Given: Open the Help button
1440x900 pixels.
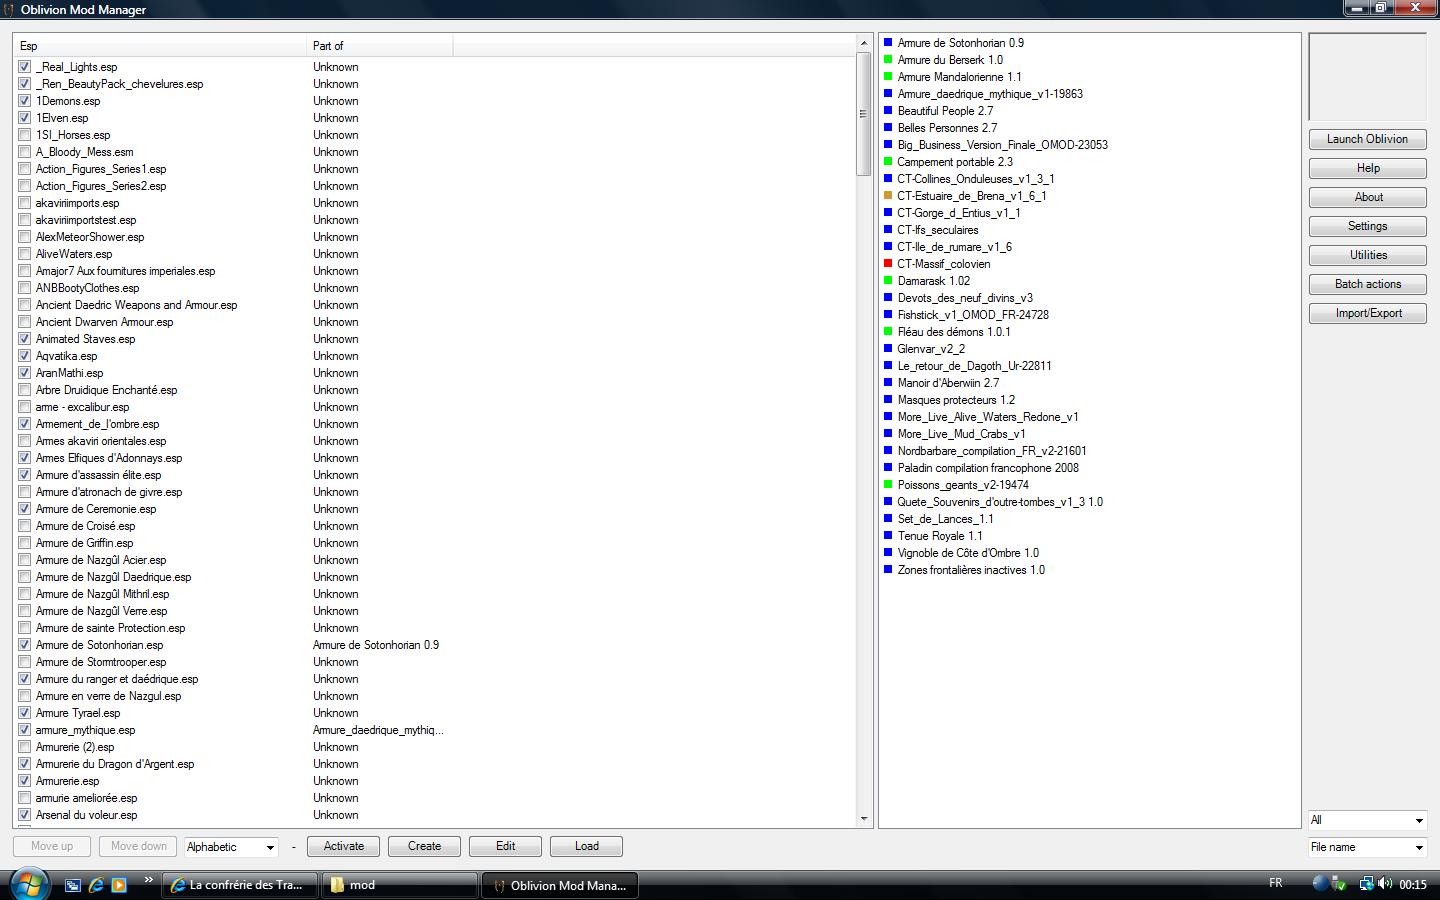Looking at the screenshot, I should [1367, 168].
